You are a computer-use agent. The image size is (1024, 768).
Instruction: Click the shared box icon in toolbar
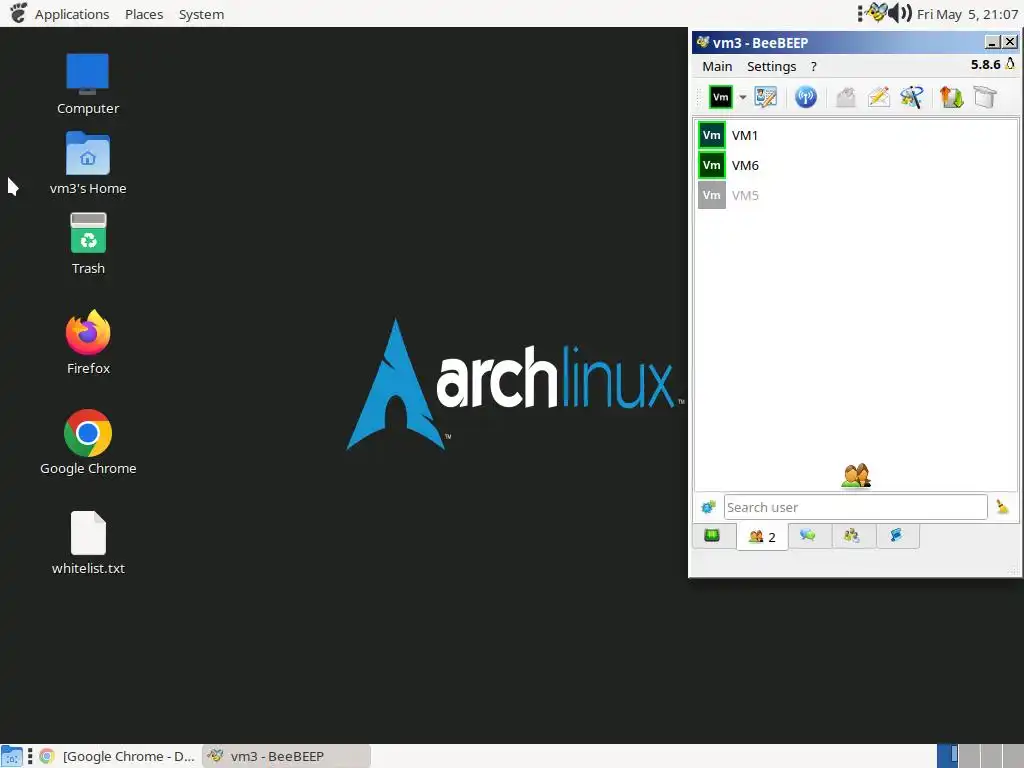click(x=985, y=97)
